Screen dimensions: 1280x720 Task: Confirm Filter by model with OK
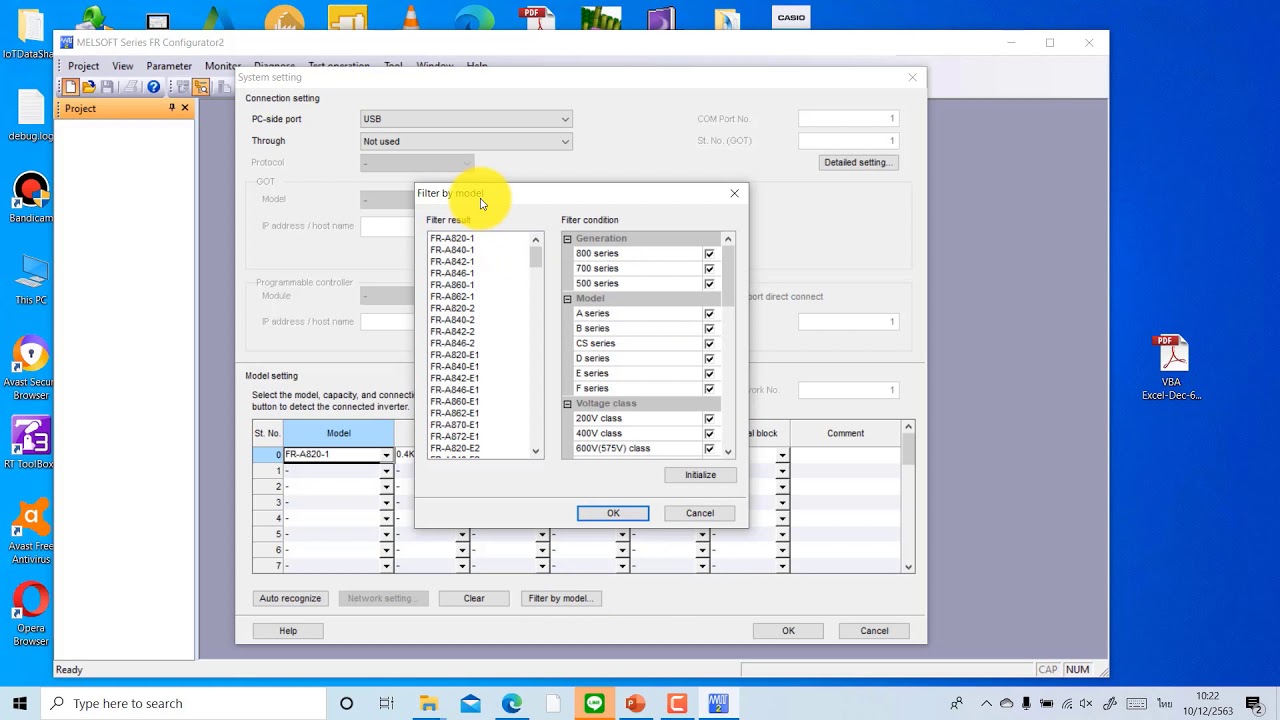click(613, 513)
